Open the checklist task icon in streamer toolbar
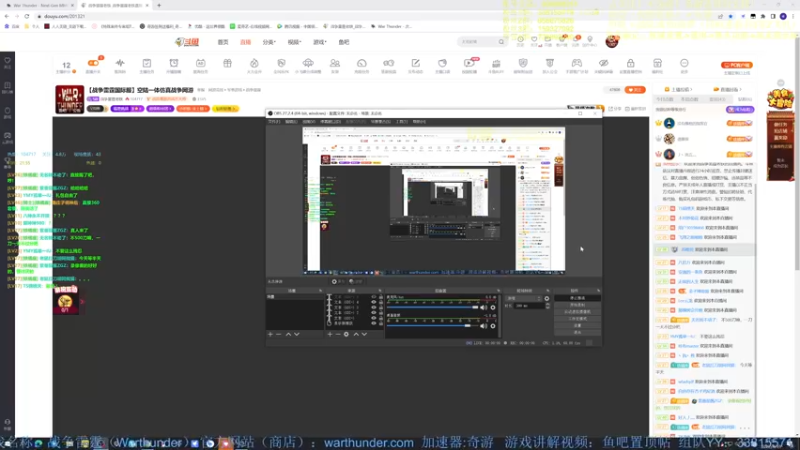The width and height of the screenshot is (800, 450). (147, 65)
